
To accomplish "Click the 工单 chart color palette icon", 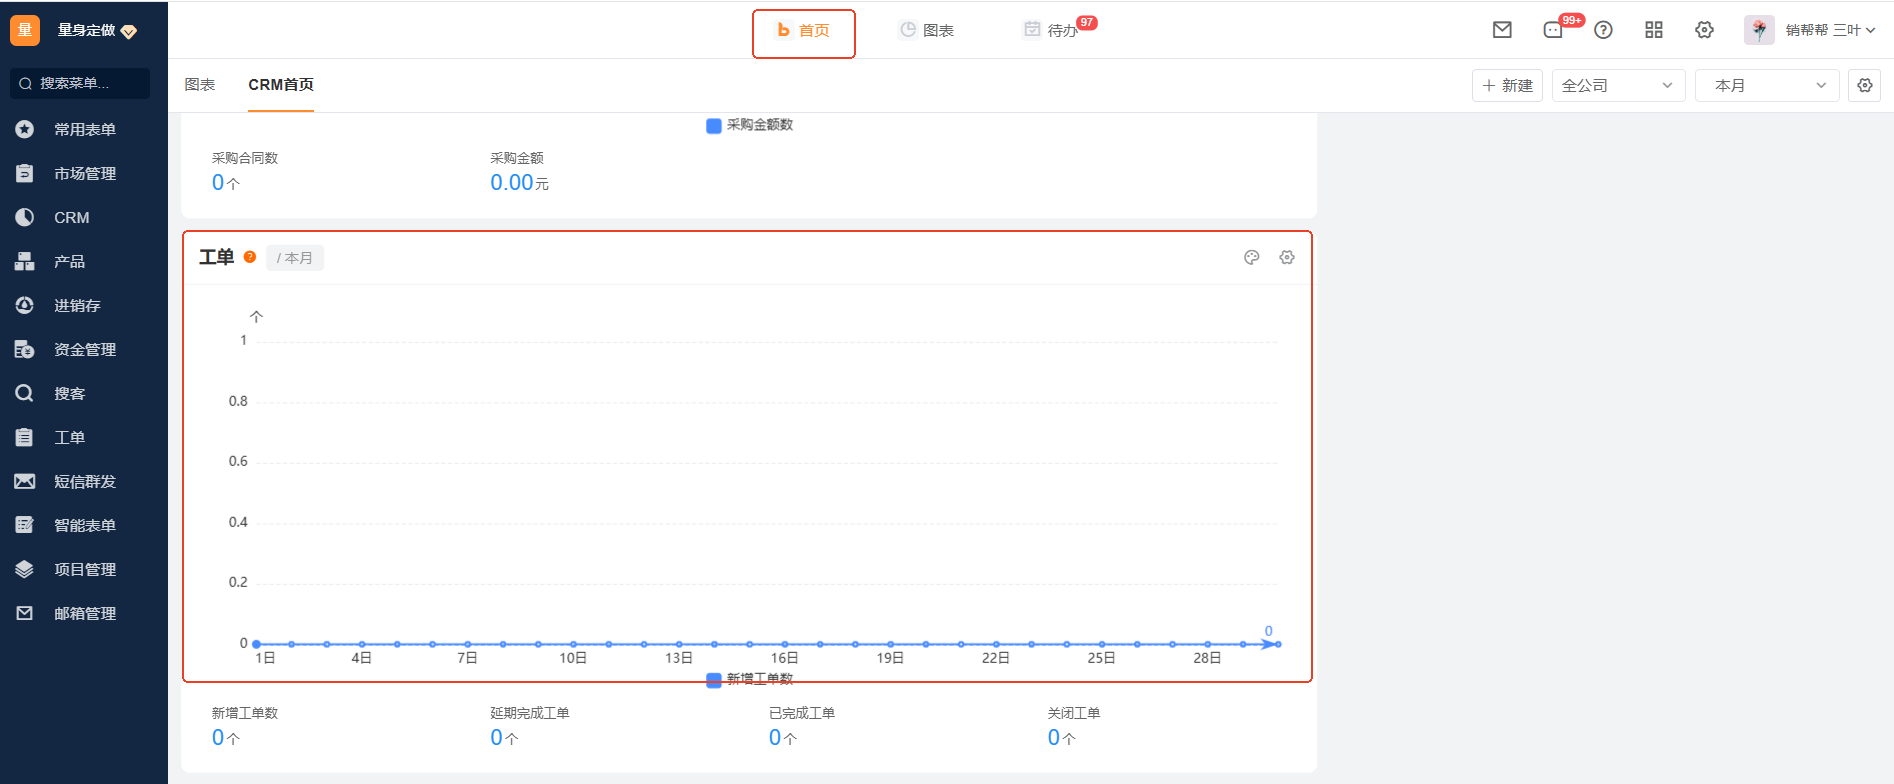I will click(x=1251, y=257).
